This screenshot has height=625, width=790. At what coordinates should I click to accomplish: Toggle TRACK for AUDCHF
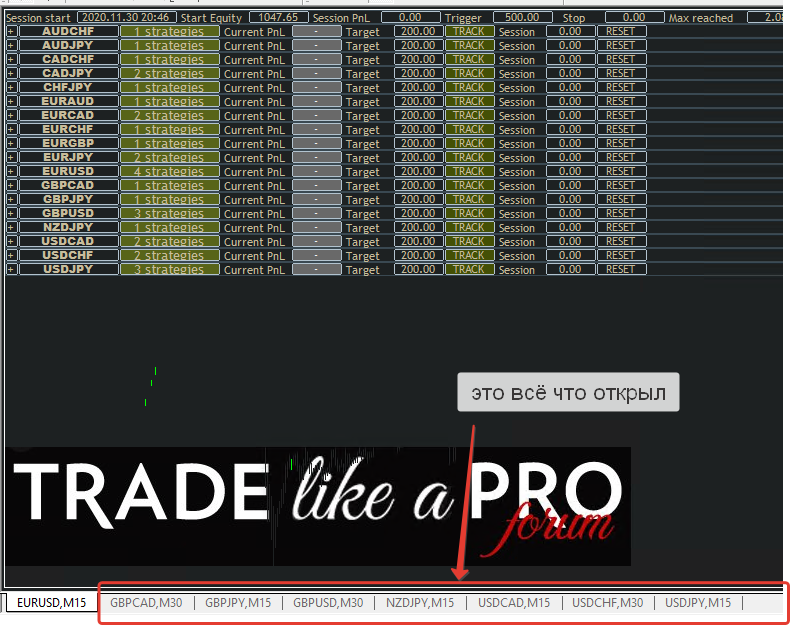[469, 32]
